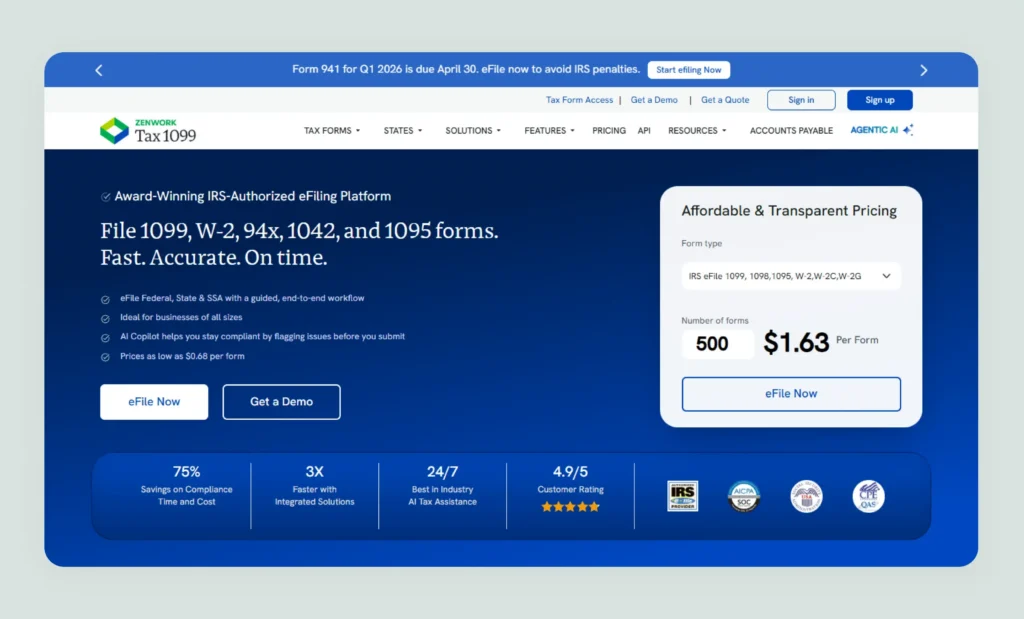The width and height of the screenshot is (1024, 619).
Task: Click 'Ideal for businesses of all sizes'
Action: (x=181, y=317)
